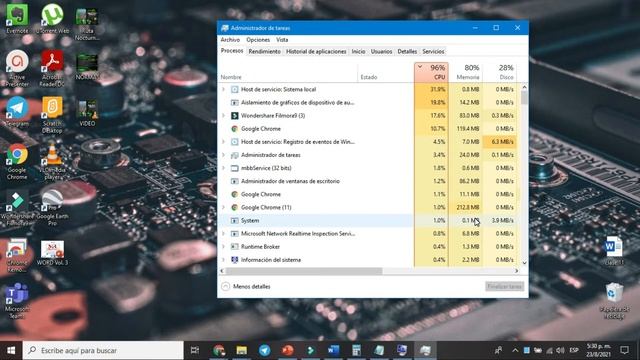Open Chrome from the taskbar
Image resolution: width=640 pixels, height=360 pixels.
(x=219, y=350)
